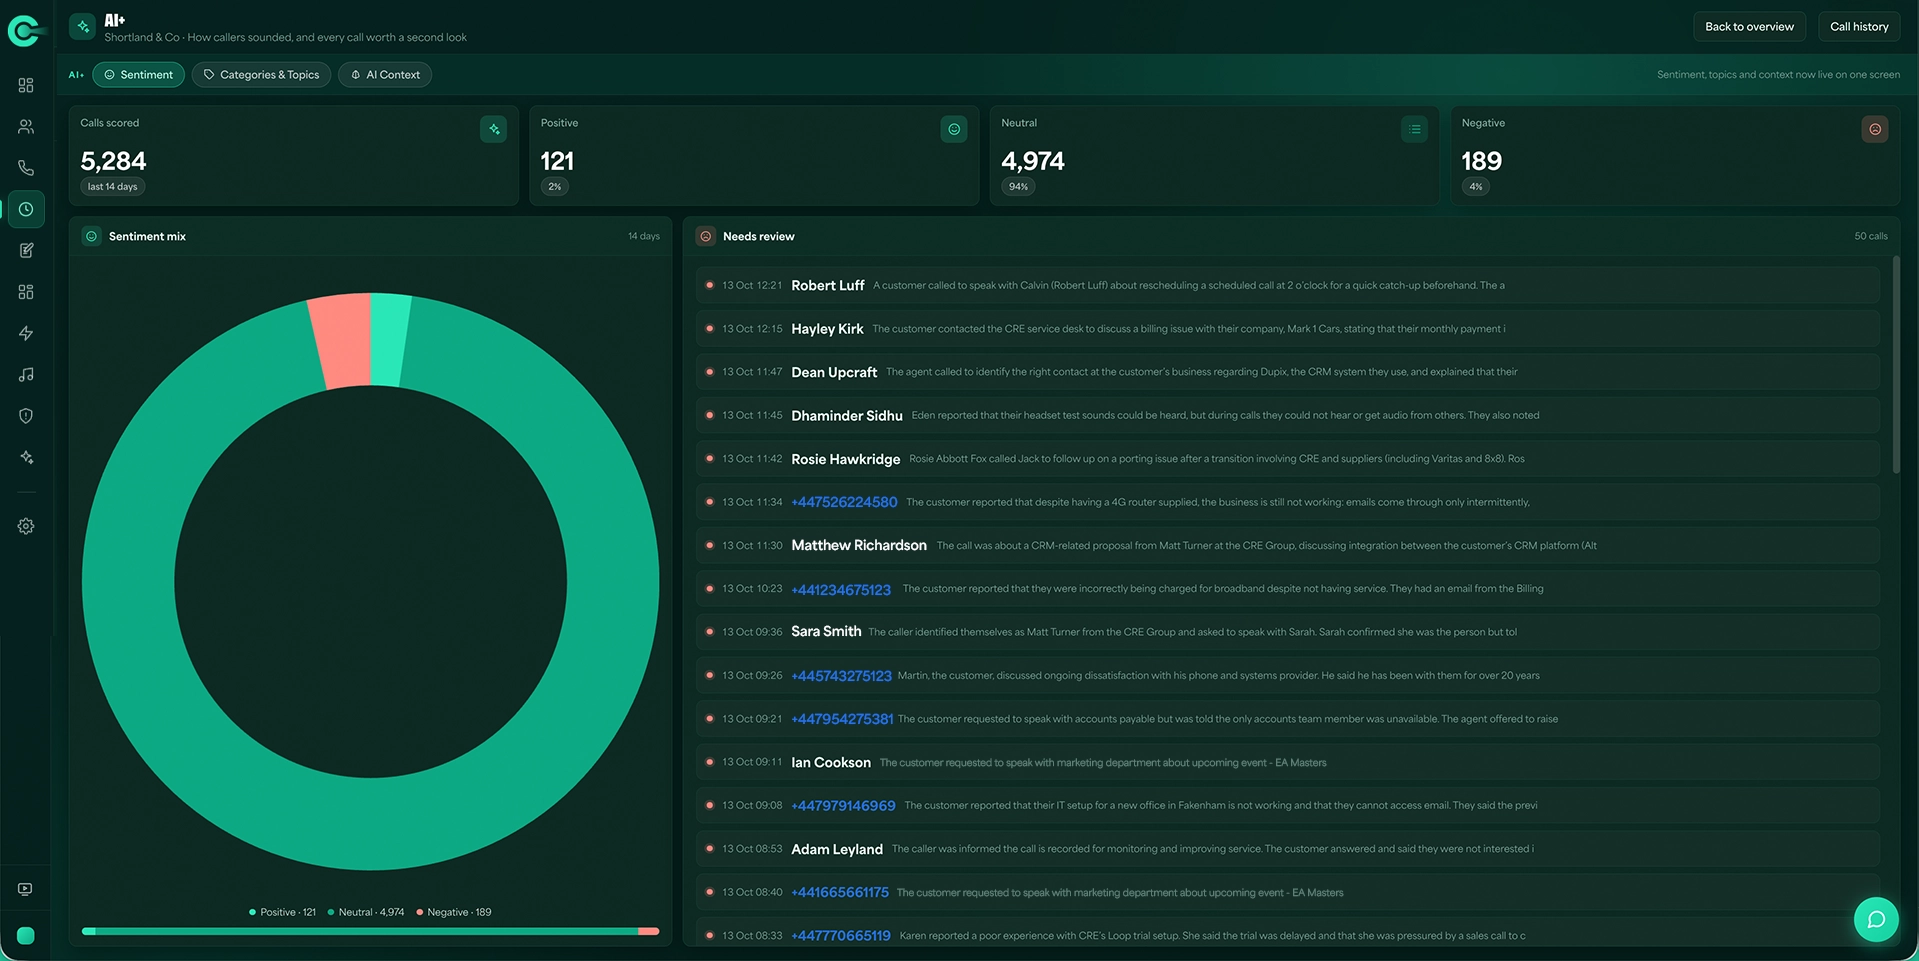
Task: Switch to the AI Context tab
Action: point(385,75)
